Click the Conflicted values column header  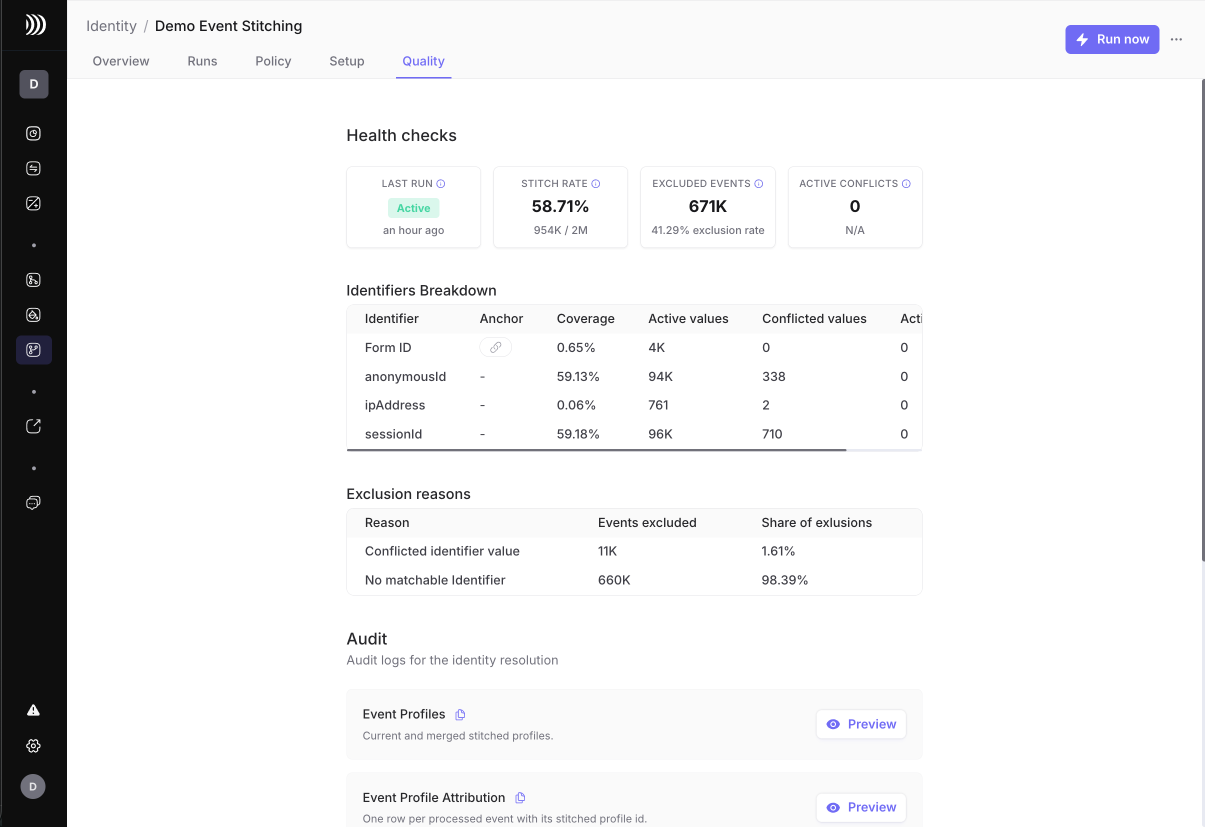pos(814,319)
